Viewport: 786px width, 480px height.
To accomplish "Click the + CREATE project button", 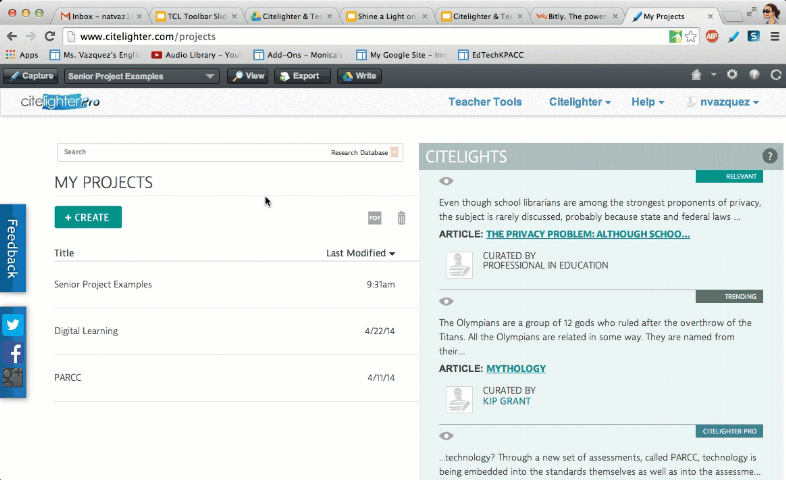I will tap(88, 217).
